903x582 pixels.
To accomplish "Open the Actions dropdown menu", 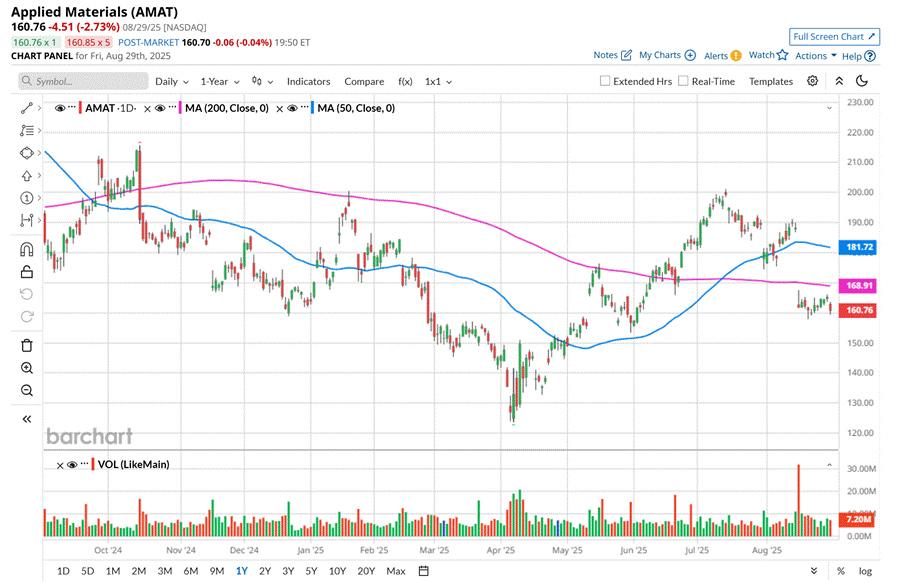I will [x=815, y=56].
